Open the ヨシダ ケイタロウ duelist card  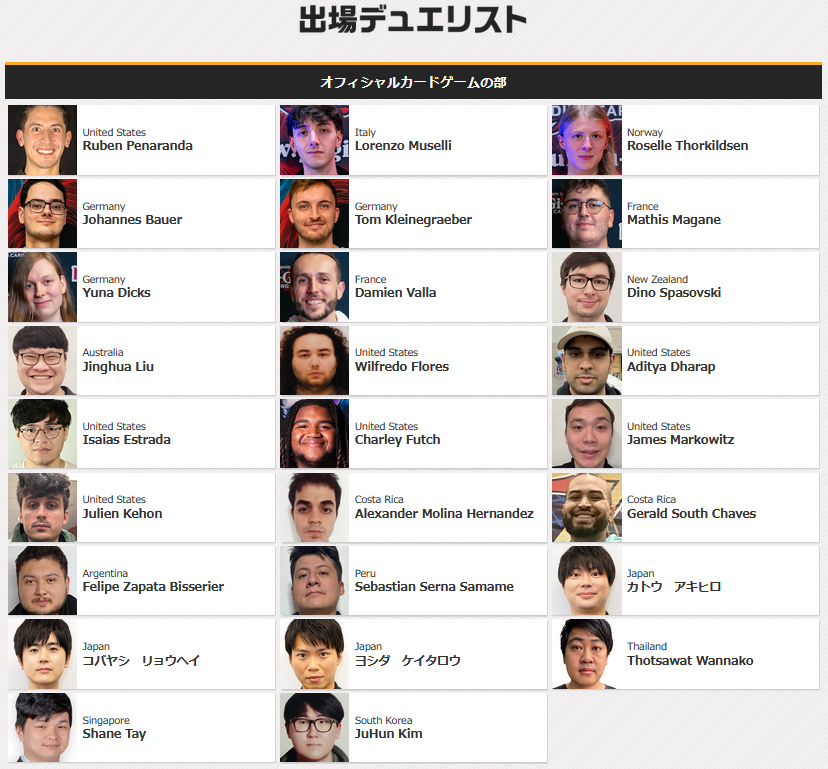(413, 654)
